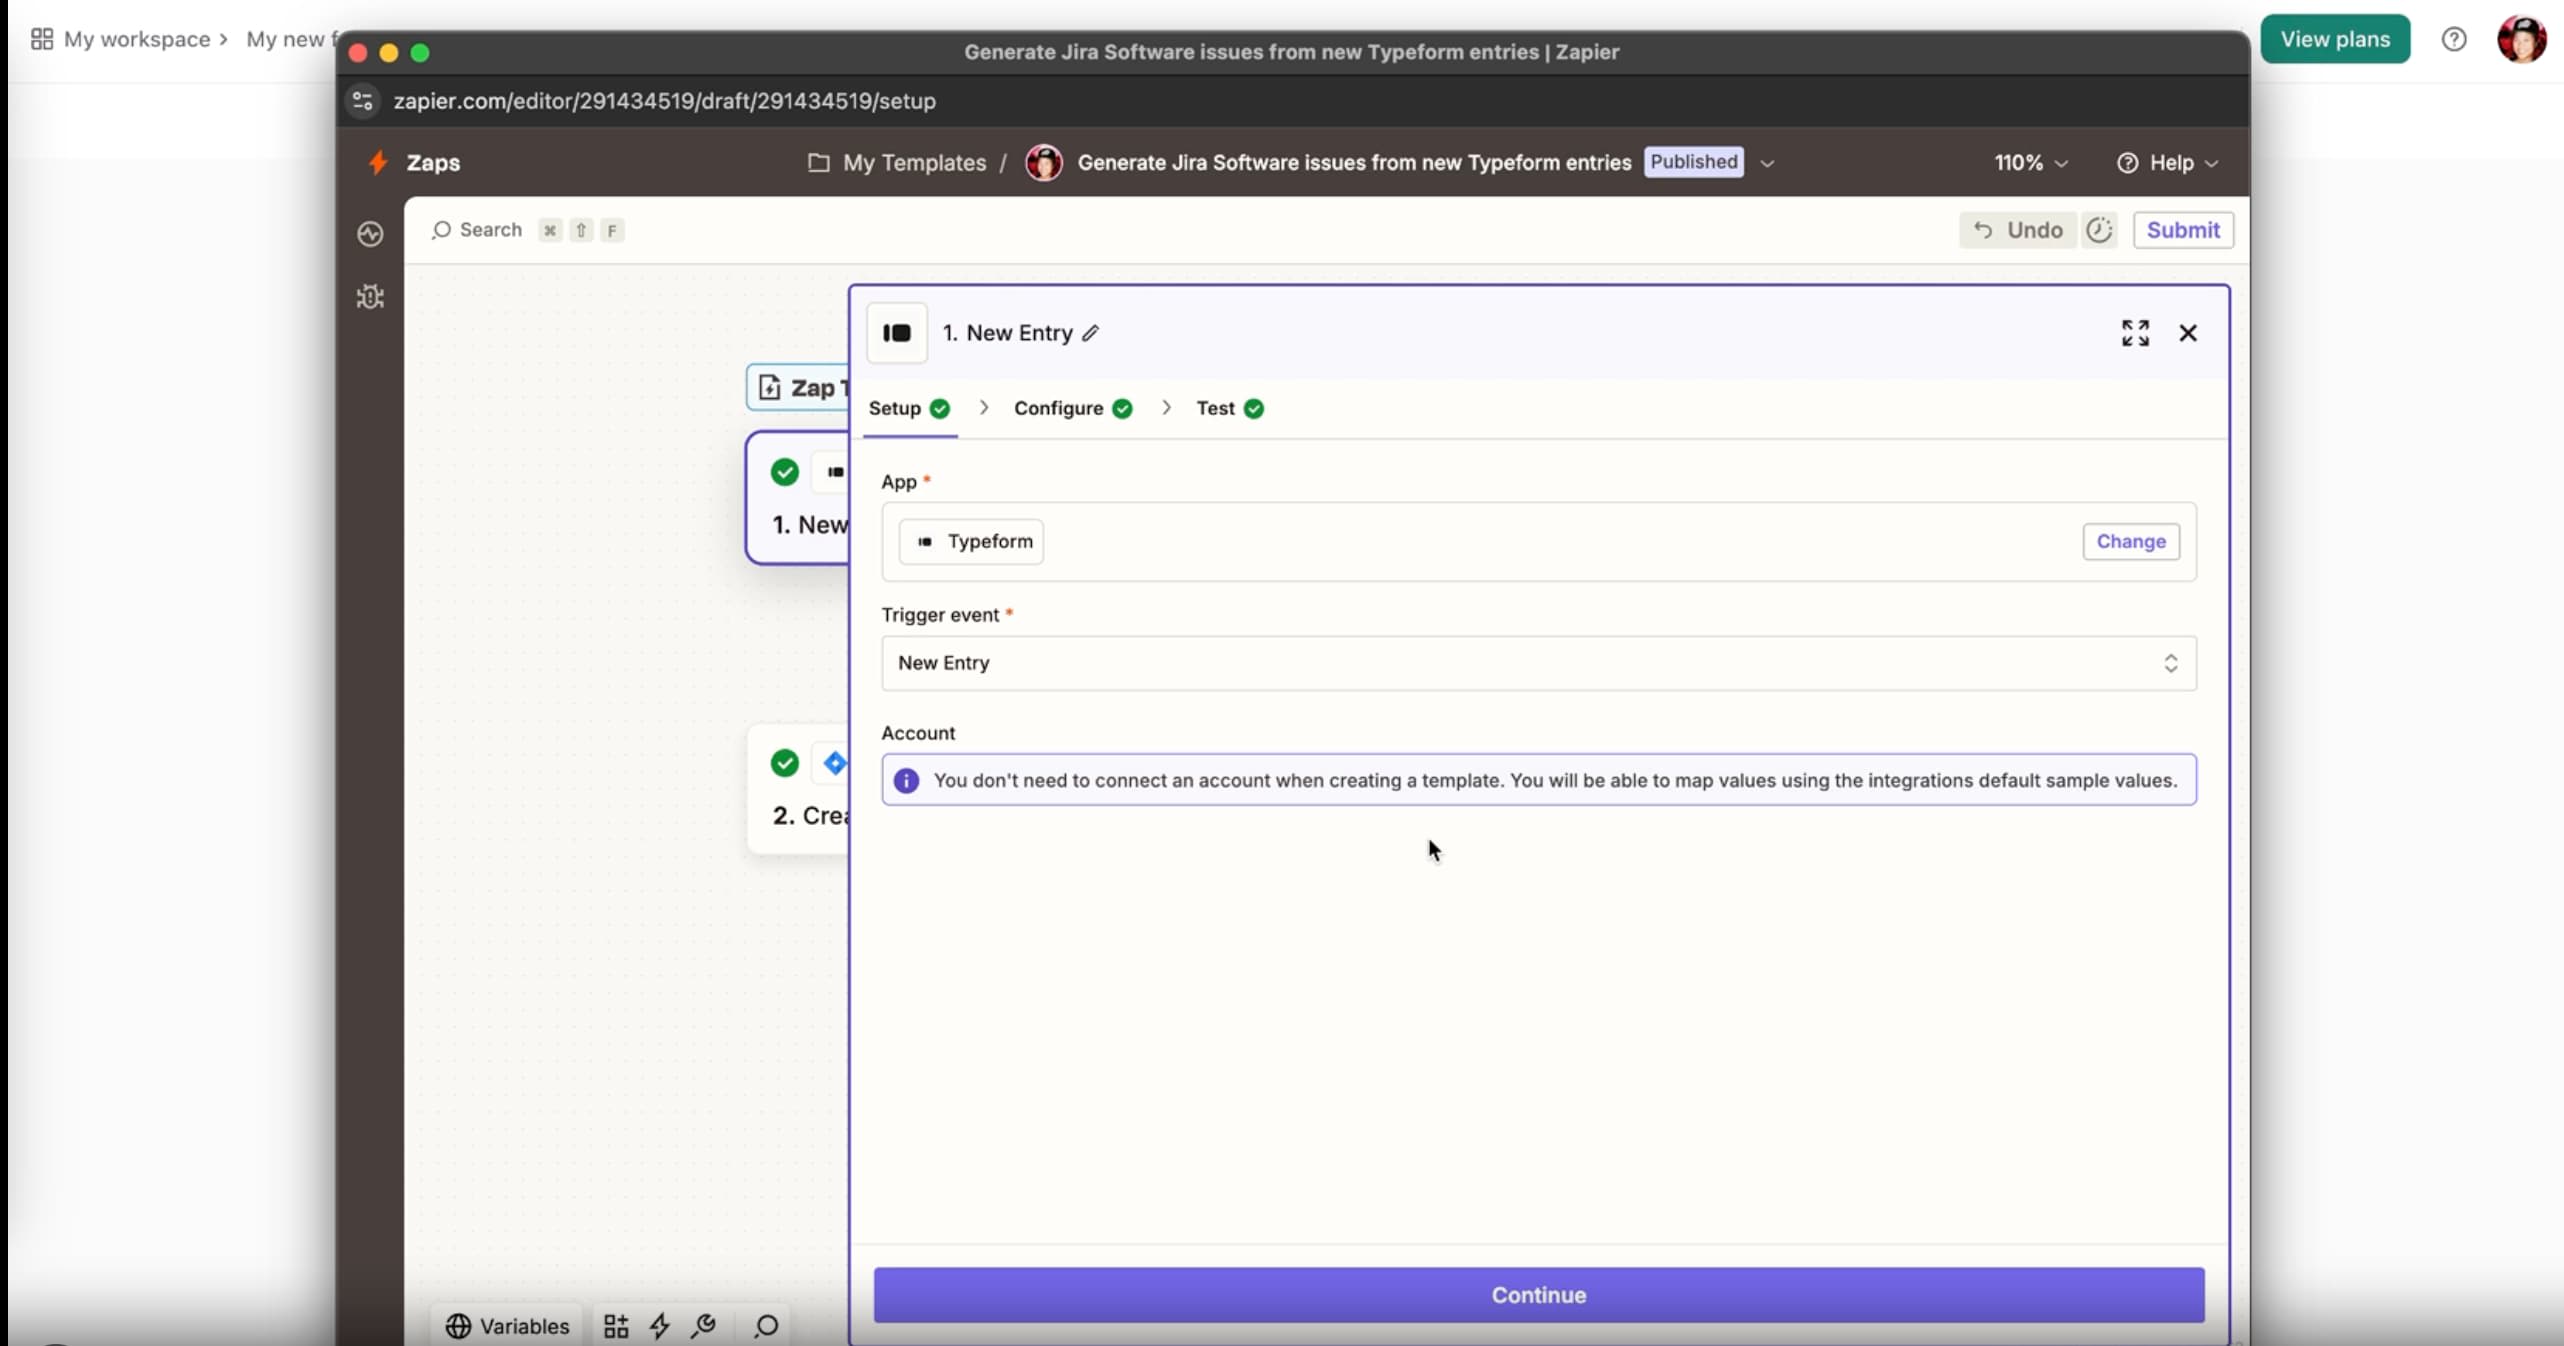Viewport: 2564px width, 1346px height.
Task: Click the green check beside Configure
Action: (1122, 408)
